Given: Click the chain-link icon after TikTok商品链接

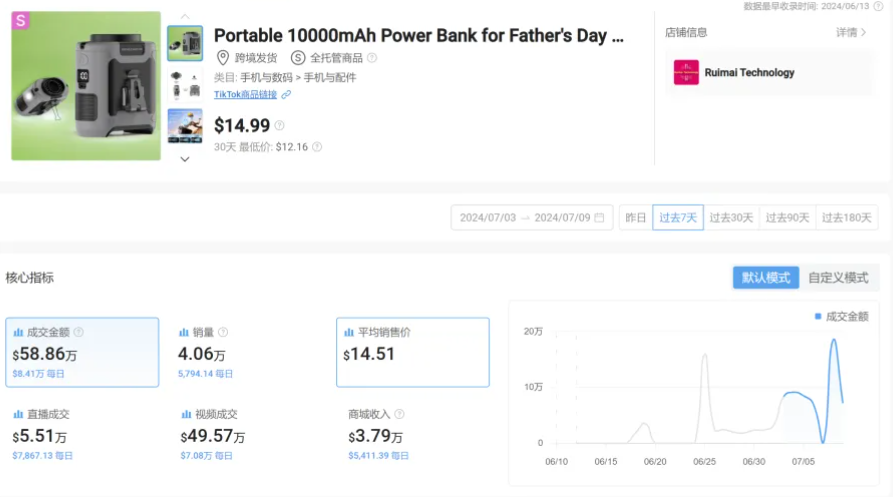Looking at the screenshot, I should 286,95.
